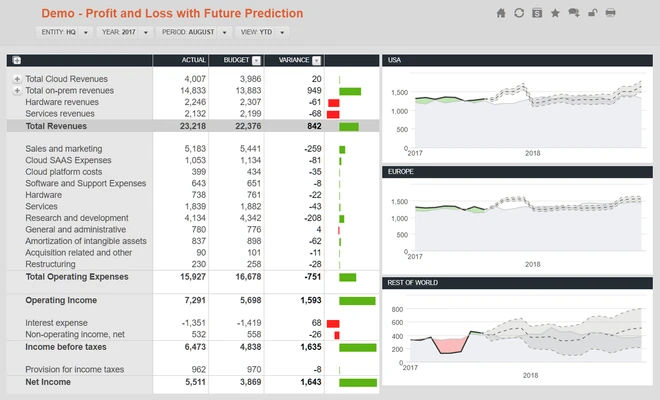
Task: Click the Net Income variance green bar
Action: click(x=358, y=382)
